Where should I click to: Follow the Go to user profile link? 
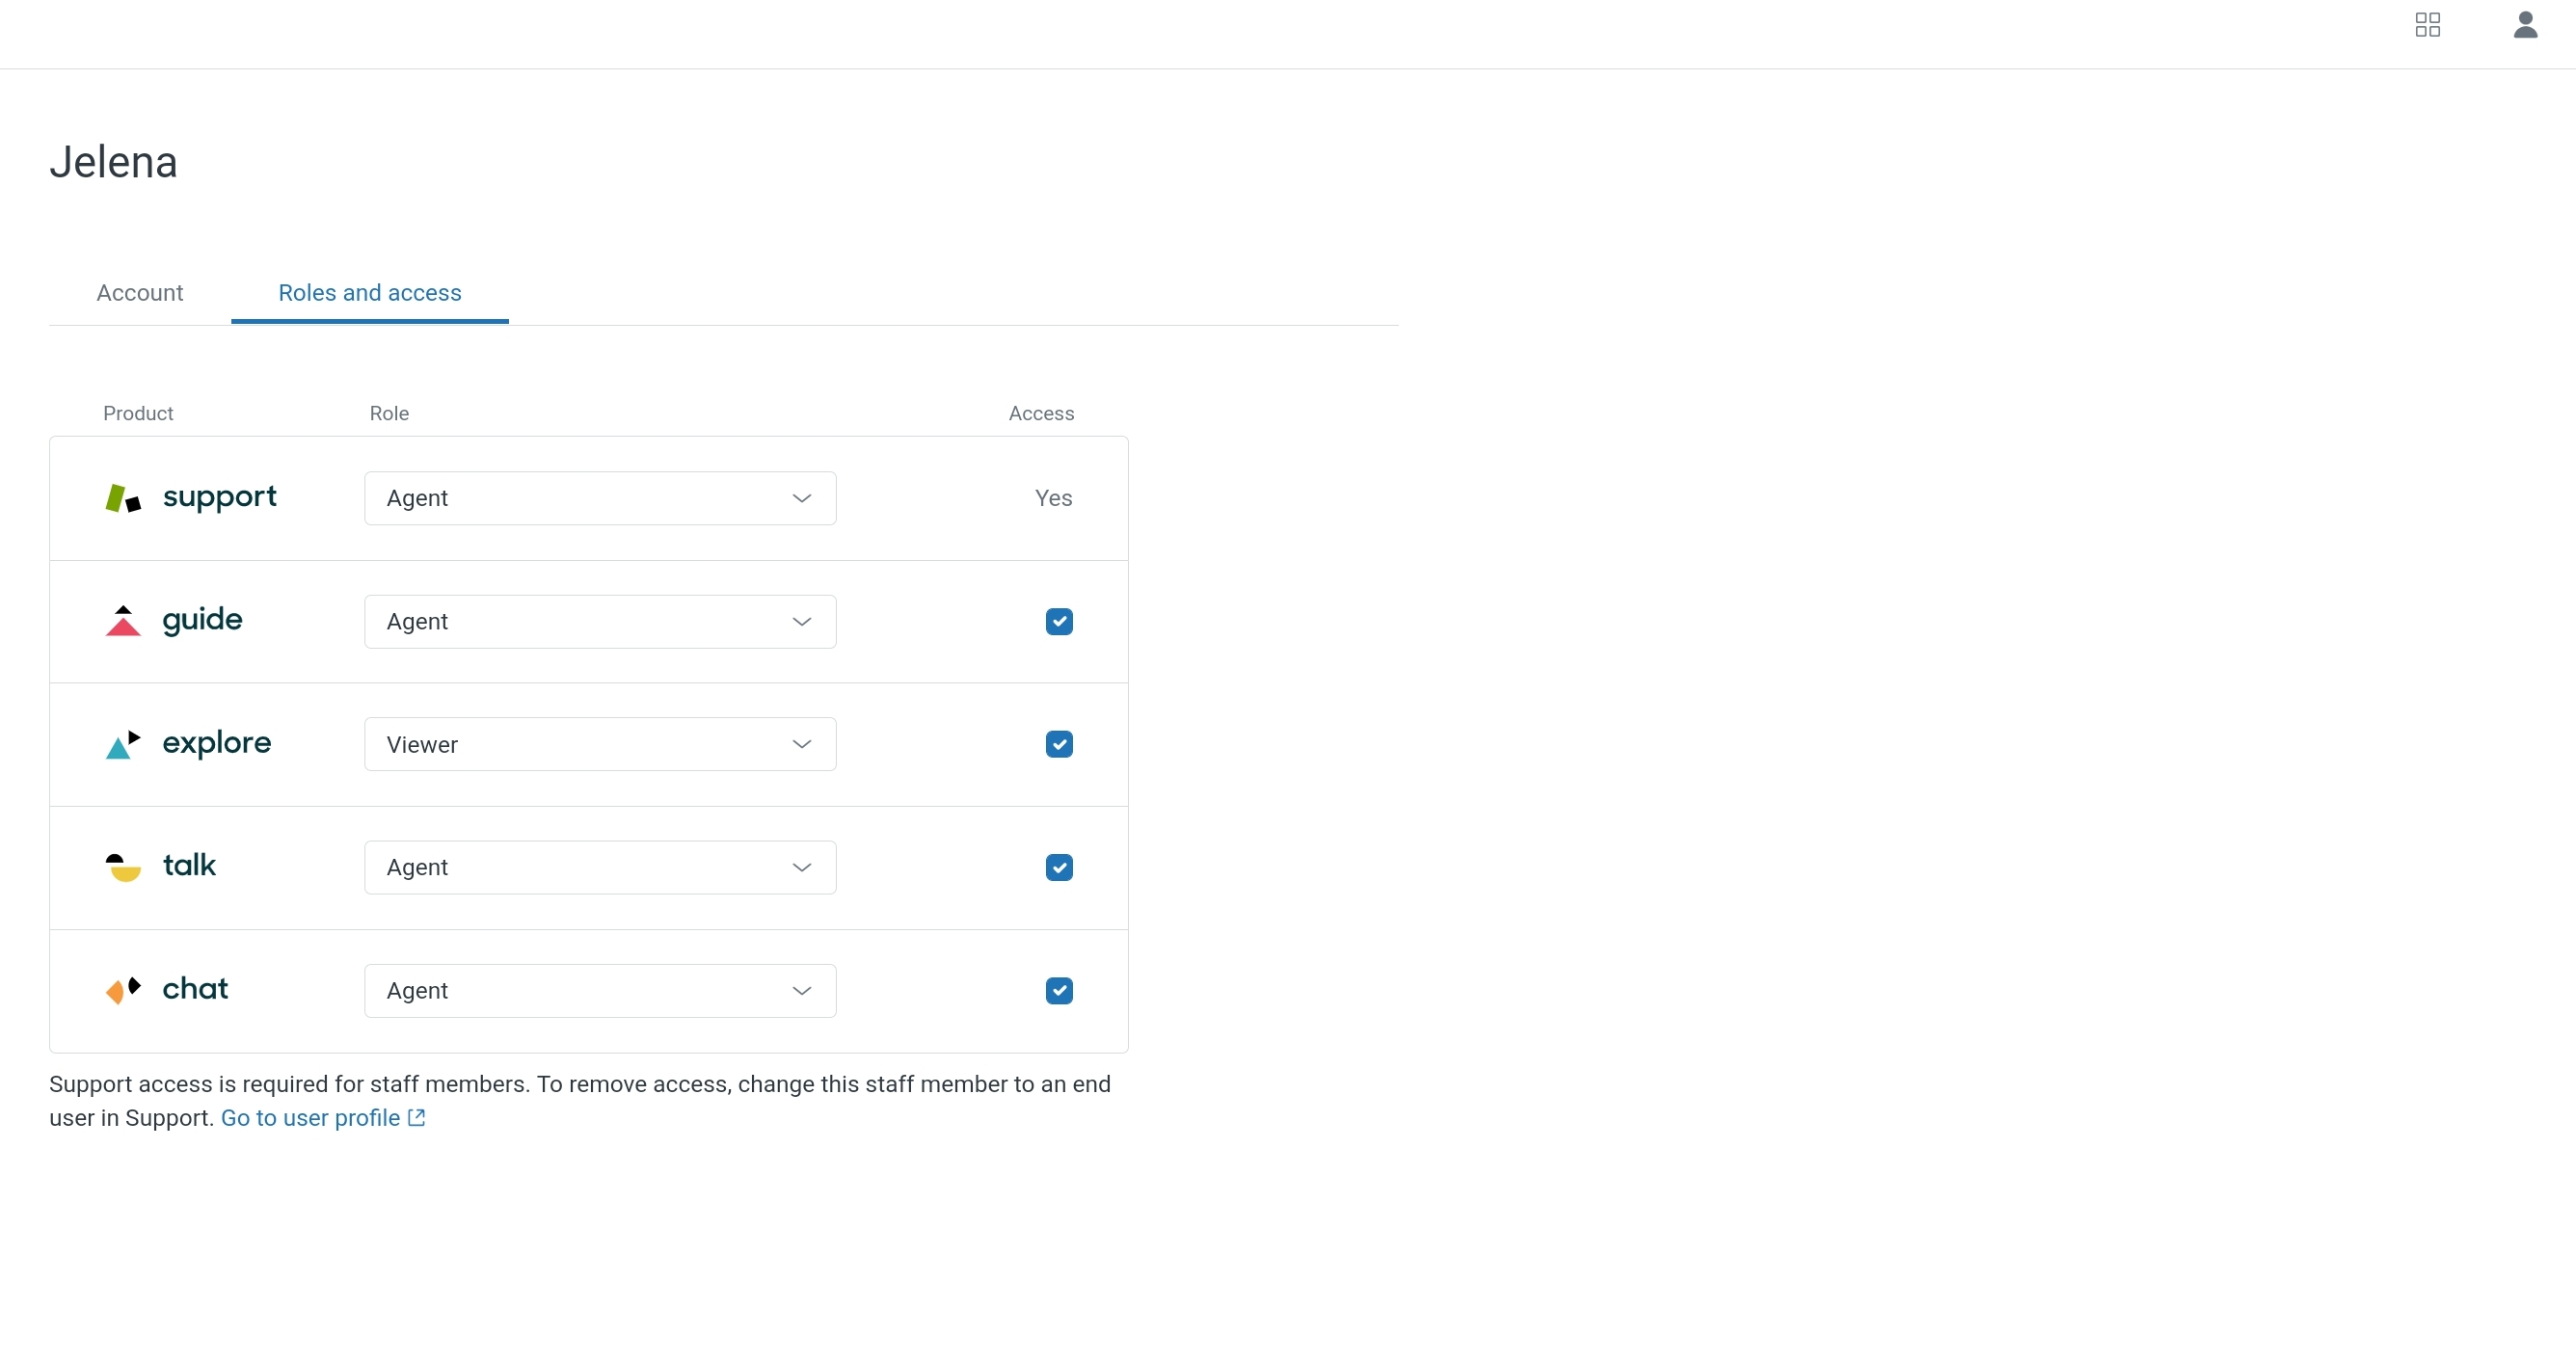tap(311, 1118)
